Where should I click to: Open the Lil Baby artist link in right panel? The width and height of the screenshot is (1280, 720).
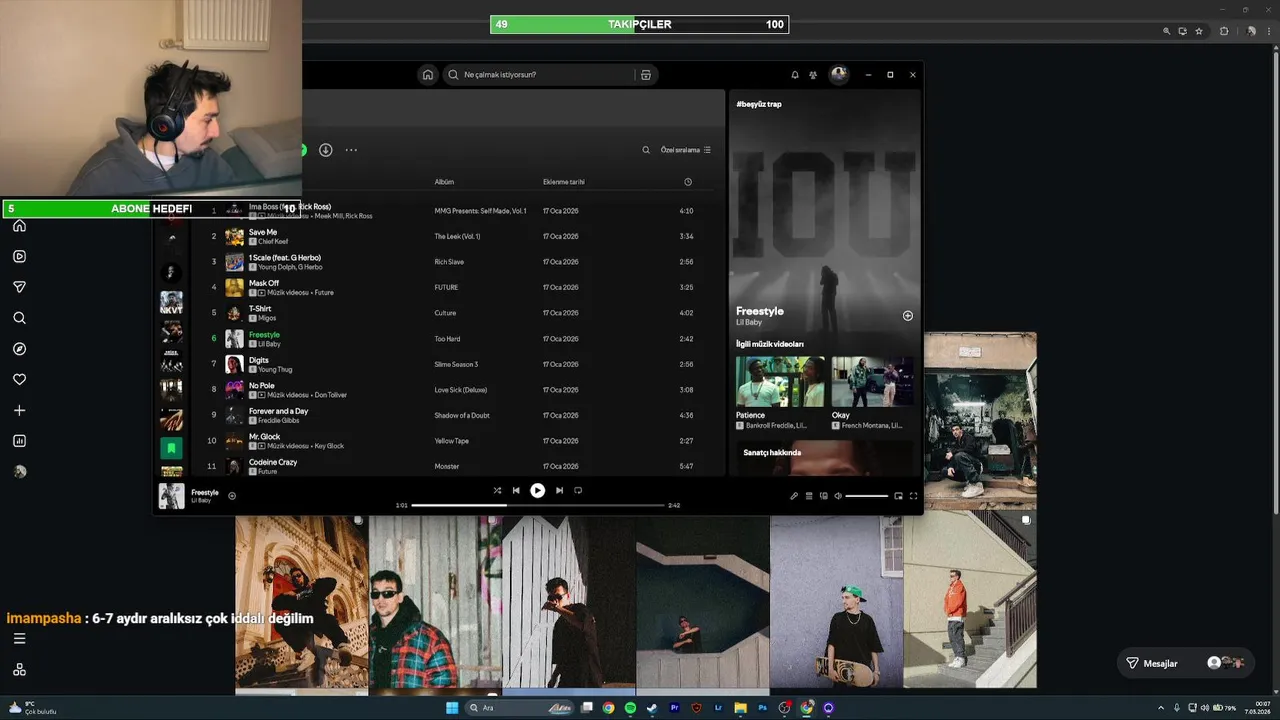(749, 323)
